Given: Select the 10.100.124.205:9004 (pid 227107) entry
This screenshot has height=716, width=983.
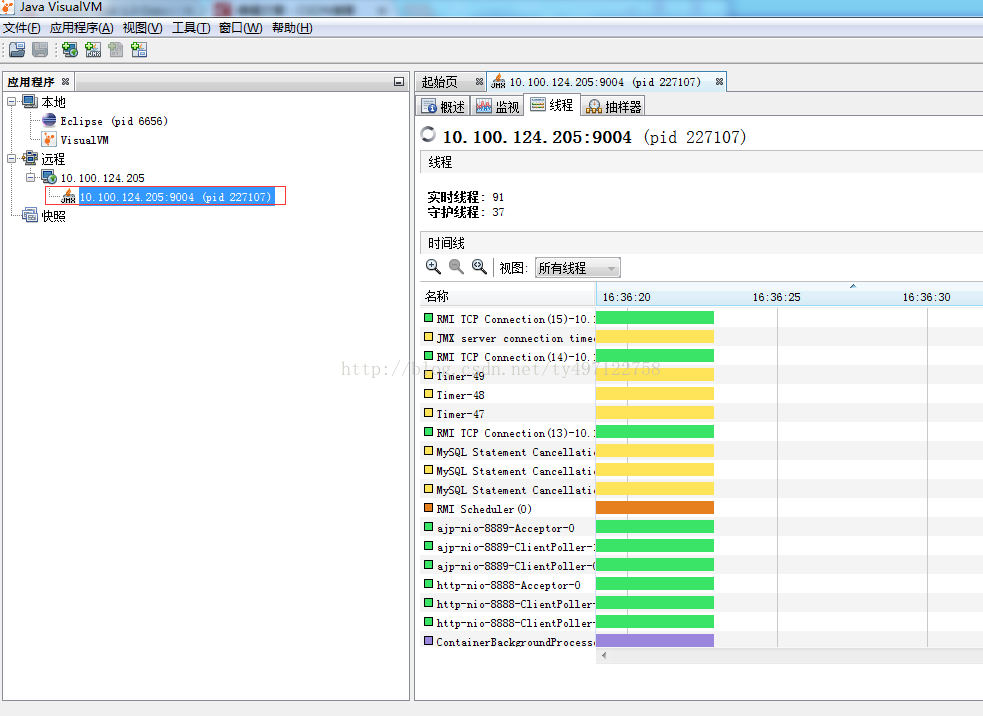Looking at the screenshot, I should coord(176,197).
